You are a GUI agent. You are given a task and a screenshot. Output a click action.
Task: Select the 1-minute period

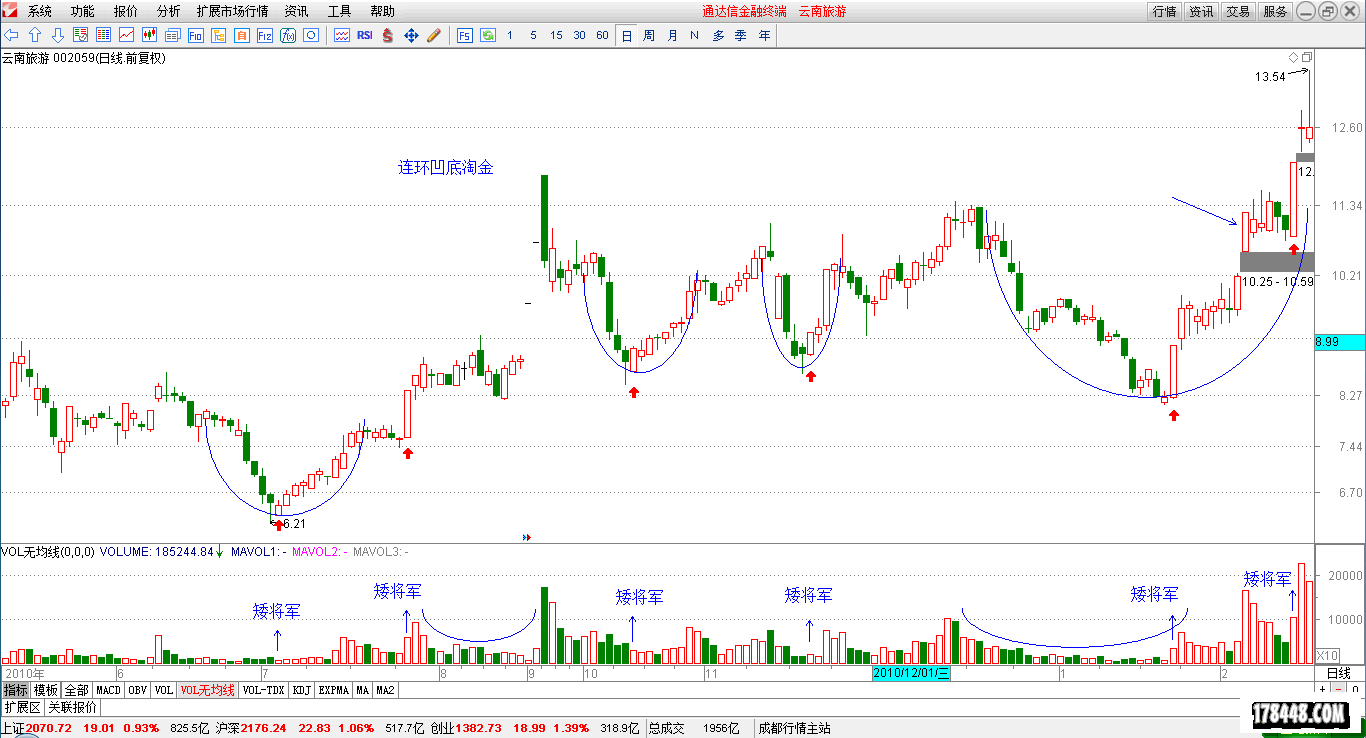pos(510,35)
